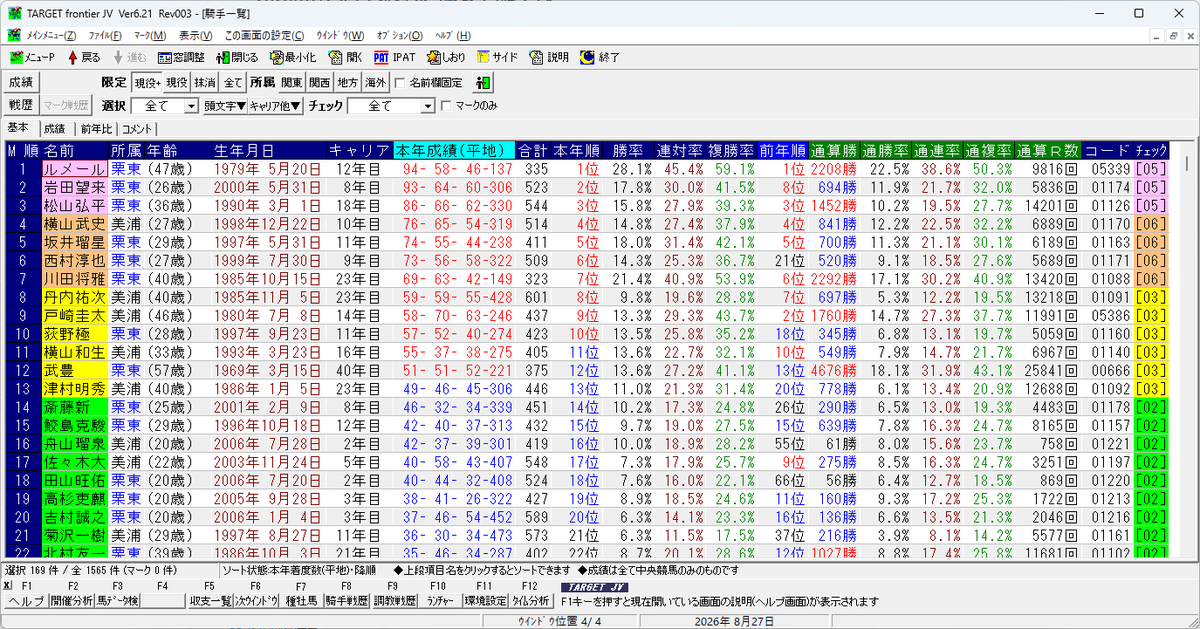Open the 頭文字▼ dropdown
The height and width of the screenshot is (629, 1200).
[224, 105]
